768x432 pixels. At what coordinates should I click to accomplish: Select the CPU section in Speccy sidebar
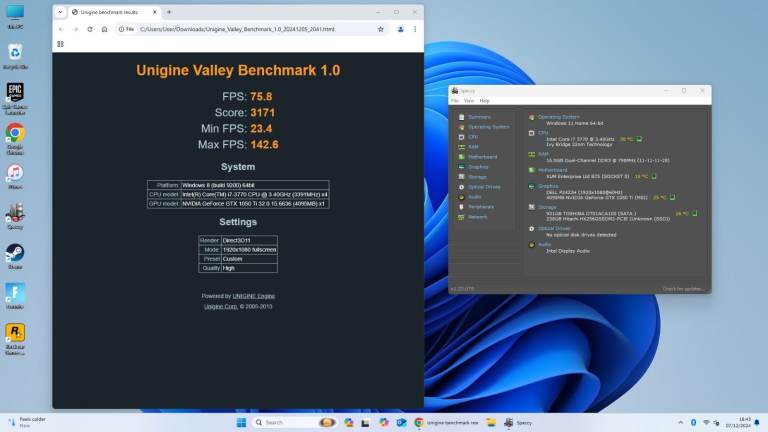click(474, 136)
